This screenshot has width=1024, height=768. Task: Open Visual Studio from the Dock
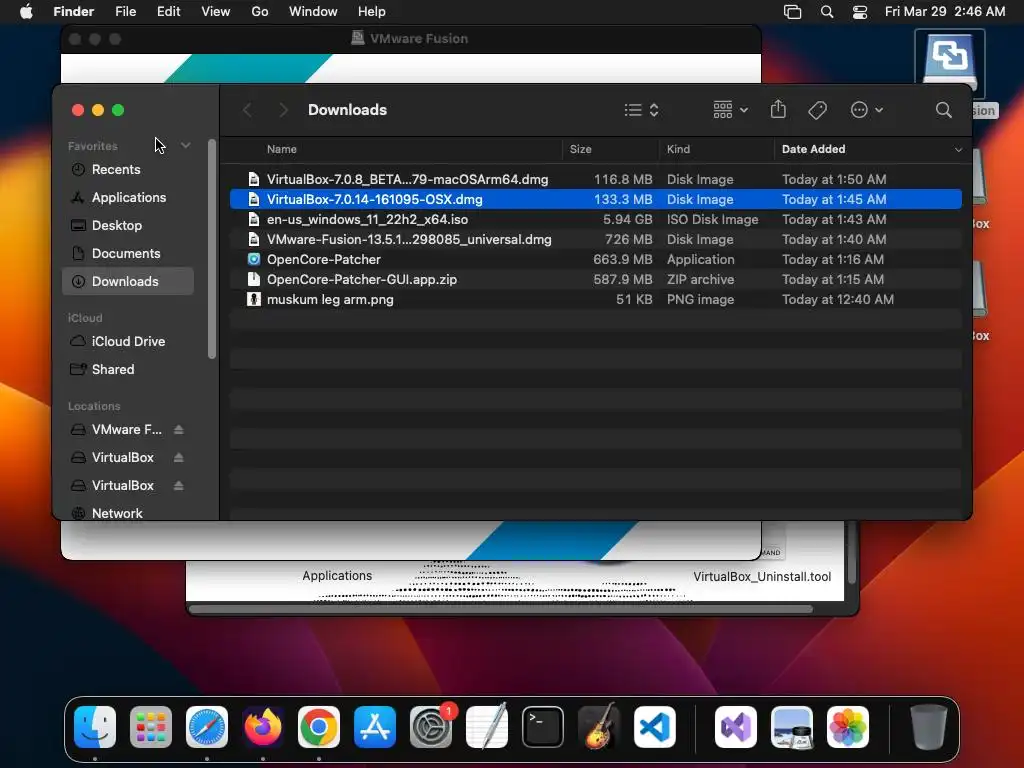[x=736, y=727]
